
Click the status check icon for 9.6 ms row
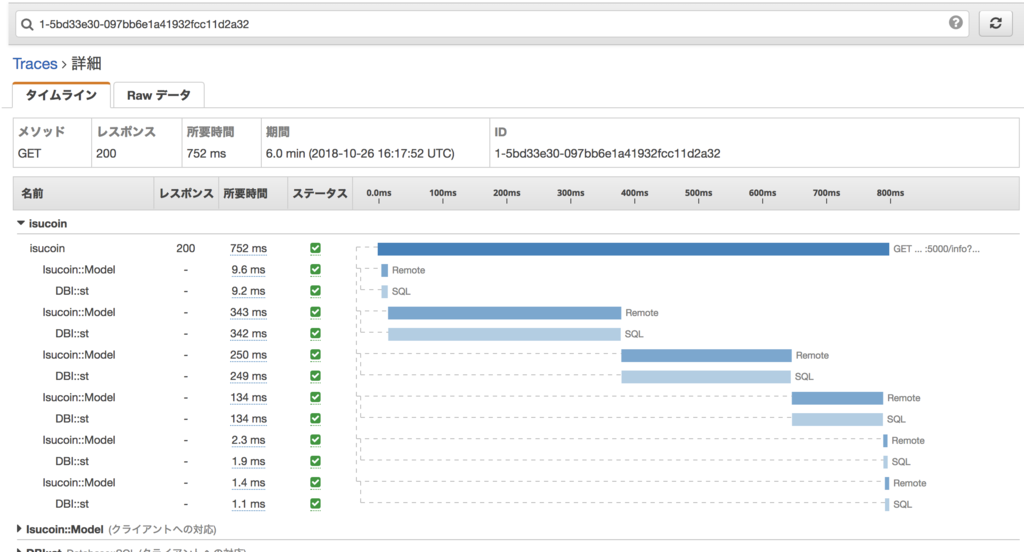(x=315, y=270)
